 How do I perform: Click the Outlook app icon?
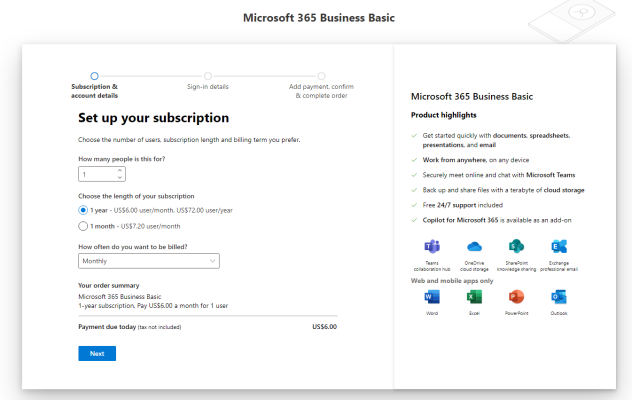coord(559,297)
